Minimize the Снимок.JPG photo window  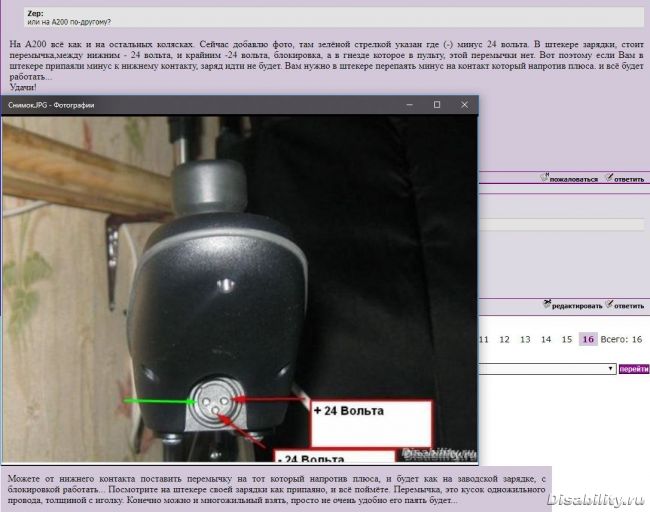410,105
